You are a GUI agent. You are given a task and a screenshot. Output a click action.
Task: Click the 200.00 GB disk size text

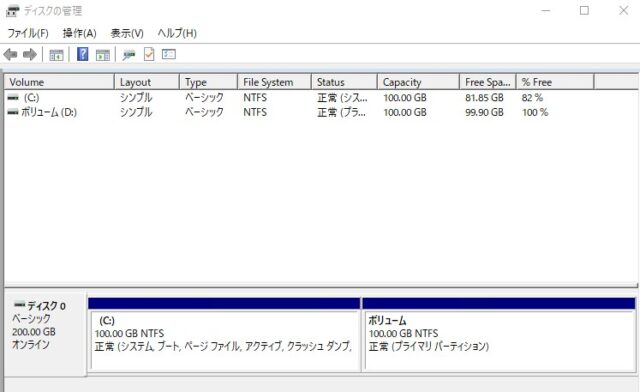pos(34,332)
